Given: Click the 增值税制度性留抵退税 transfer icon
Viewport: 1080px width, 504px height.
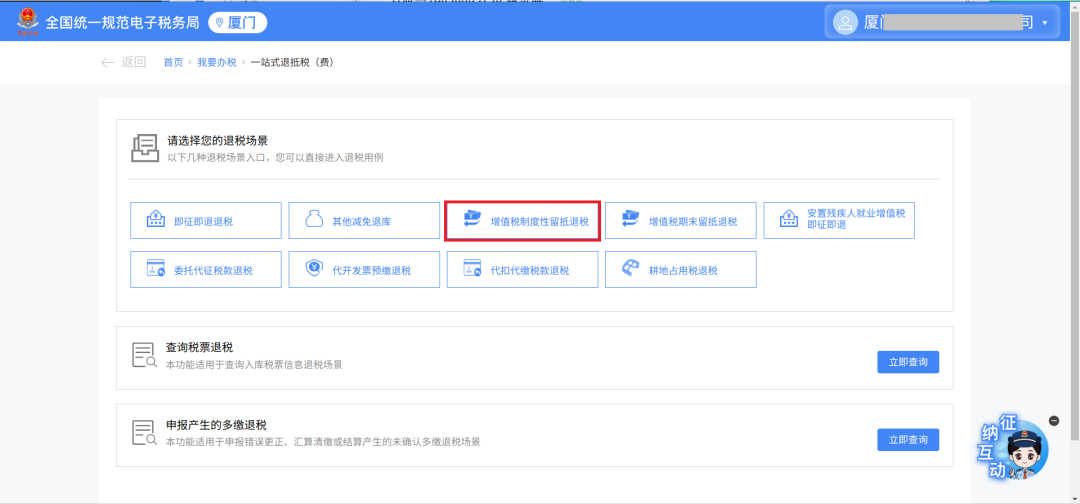Looking at the screenshot, I should 472,220.
